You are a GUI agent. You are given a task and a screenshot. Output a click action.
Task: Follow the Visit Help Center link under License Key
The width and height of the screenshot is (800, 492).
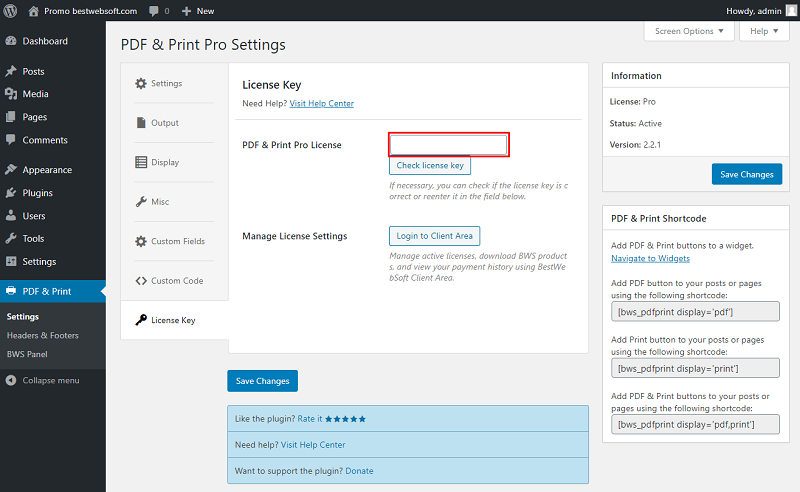(321, 103)
